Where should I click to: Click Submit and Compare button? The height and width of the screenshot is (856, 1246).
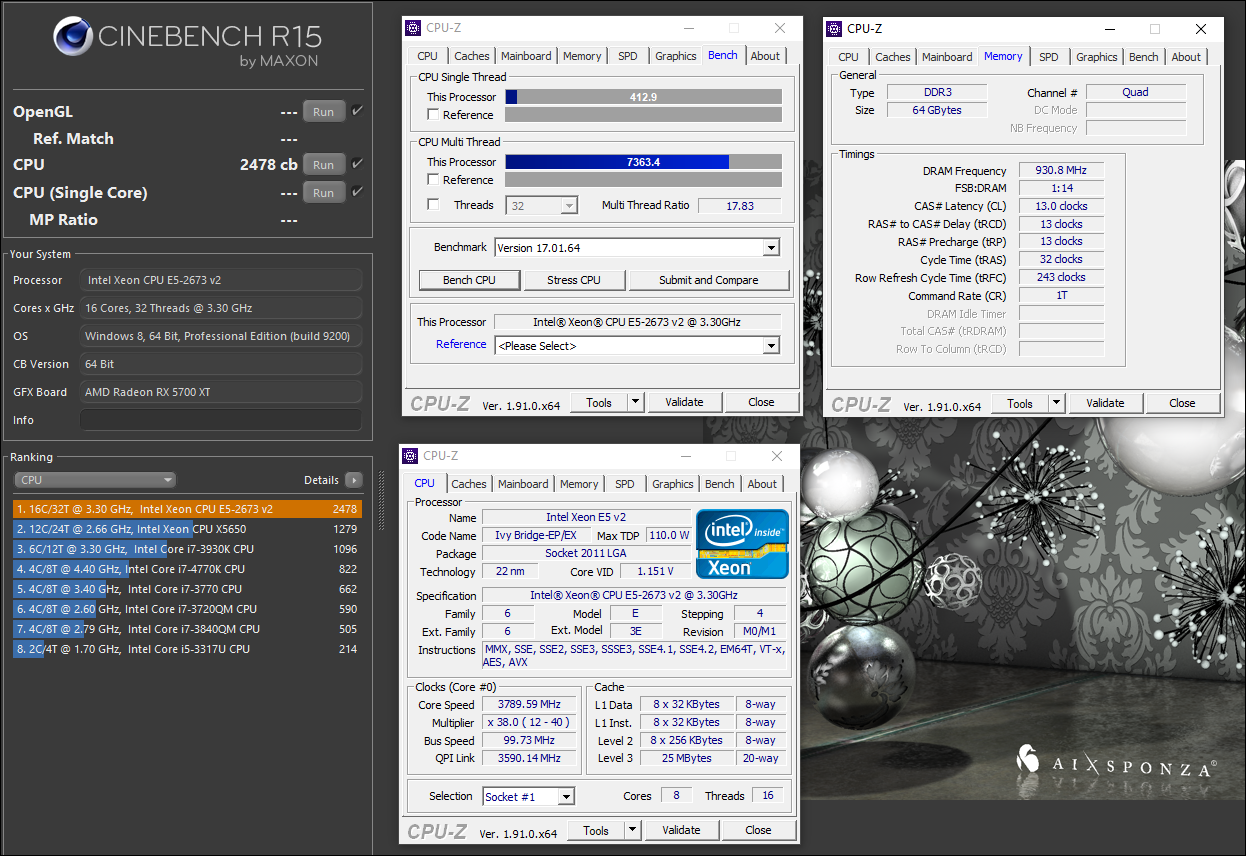pyautogui.click(x=709, y=280)
